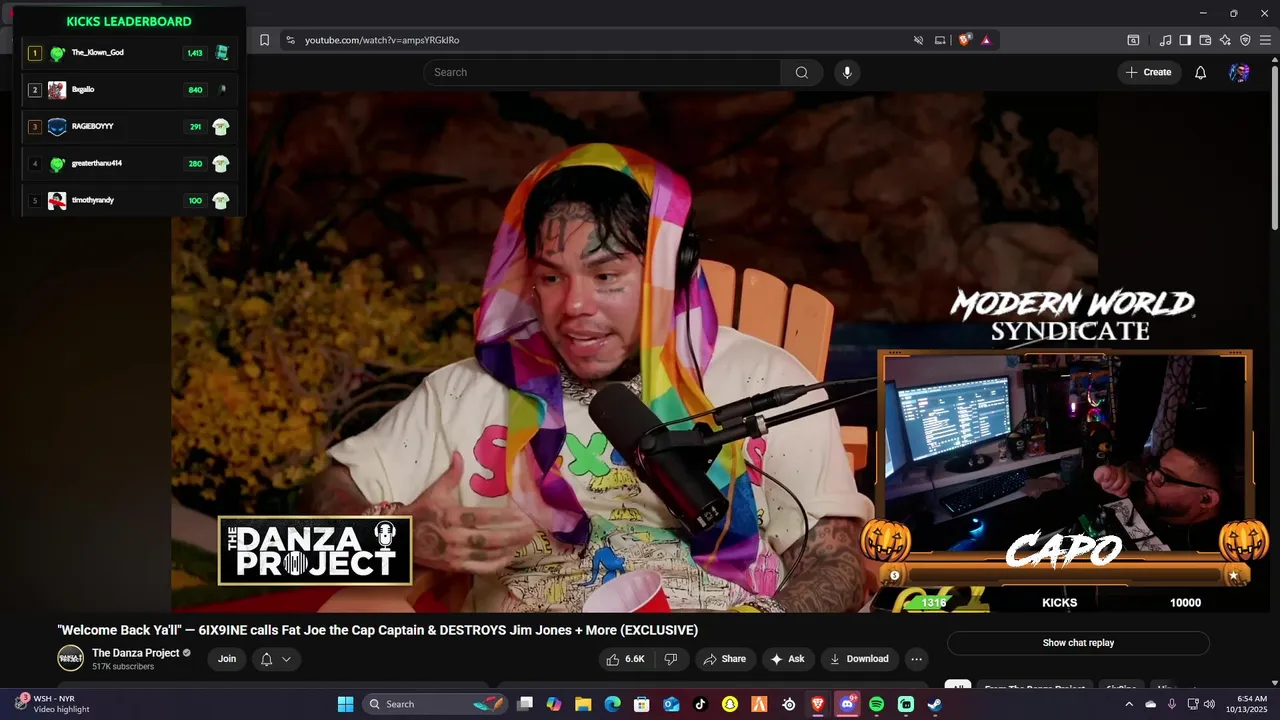Open Discord from the taskbar

coord(847,704)
